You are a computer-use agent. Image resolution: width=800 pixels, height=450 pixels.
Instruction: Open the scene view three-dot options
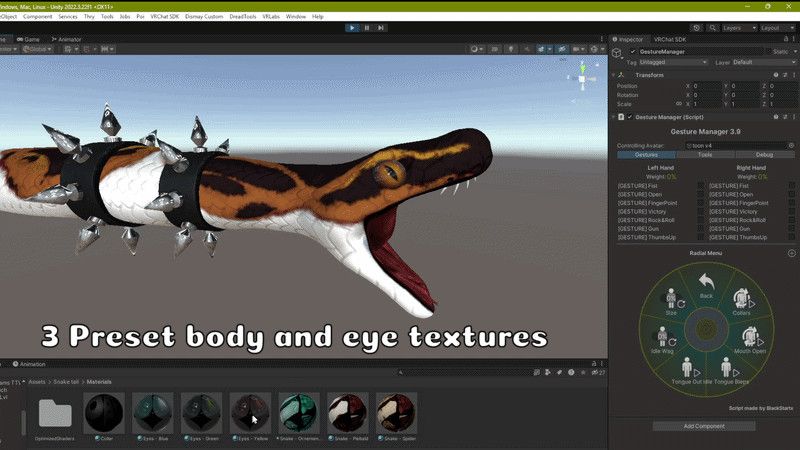tap(602, 39)
